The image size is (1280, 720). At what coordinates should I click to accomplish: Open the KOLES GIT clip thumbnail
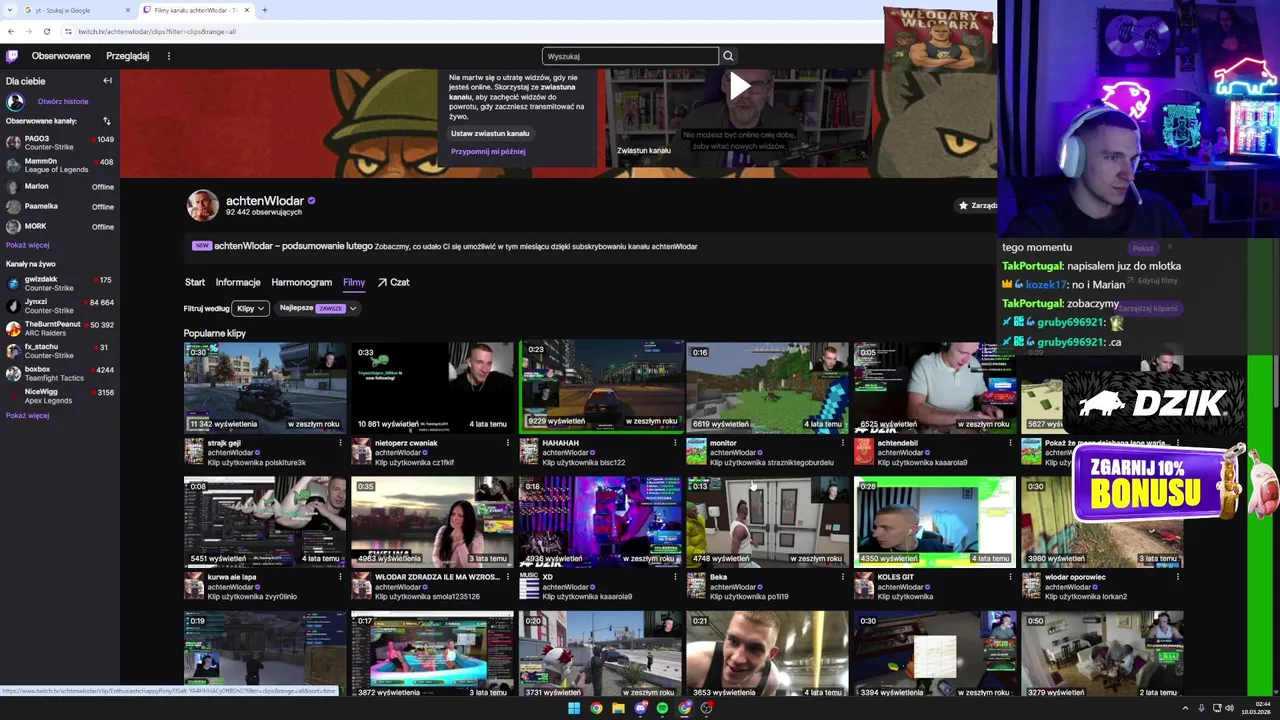(934, 522)
